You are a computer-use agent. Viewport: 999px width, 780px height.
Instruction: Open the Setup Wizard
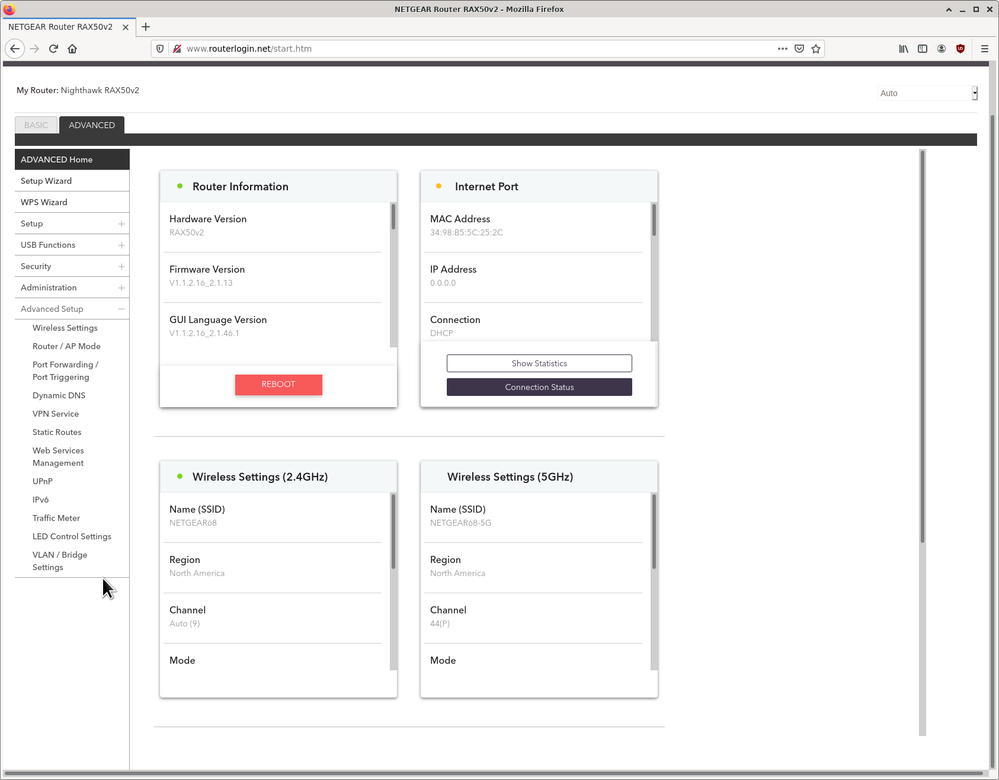pyautogui.click(x=72, y=181)
